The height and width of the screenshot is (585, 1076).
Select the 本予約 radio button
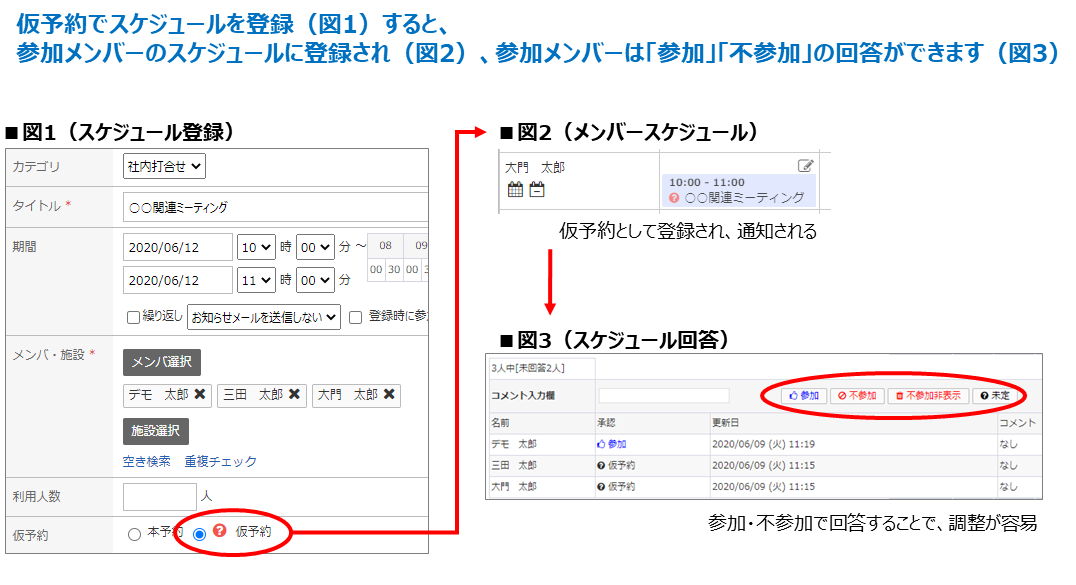(135, 534)
